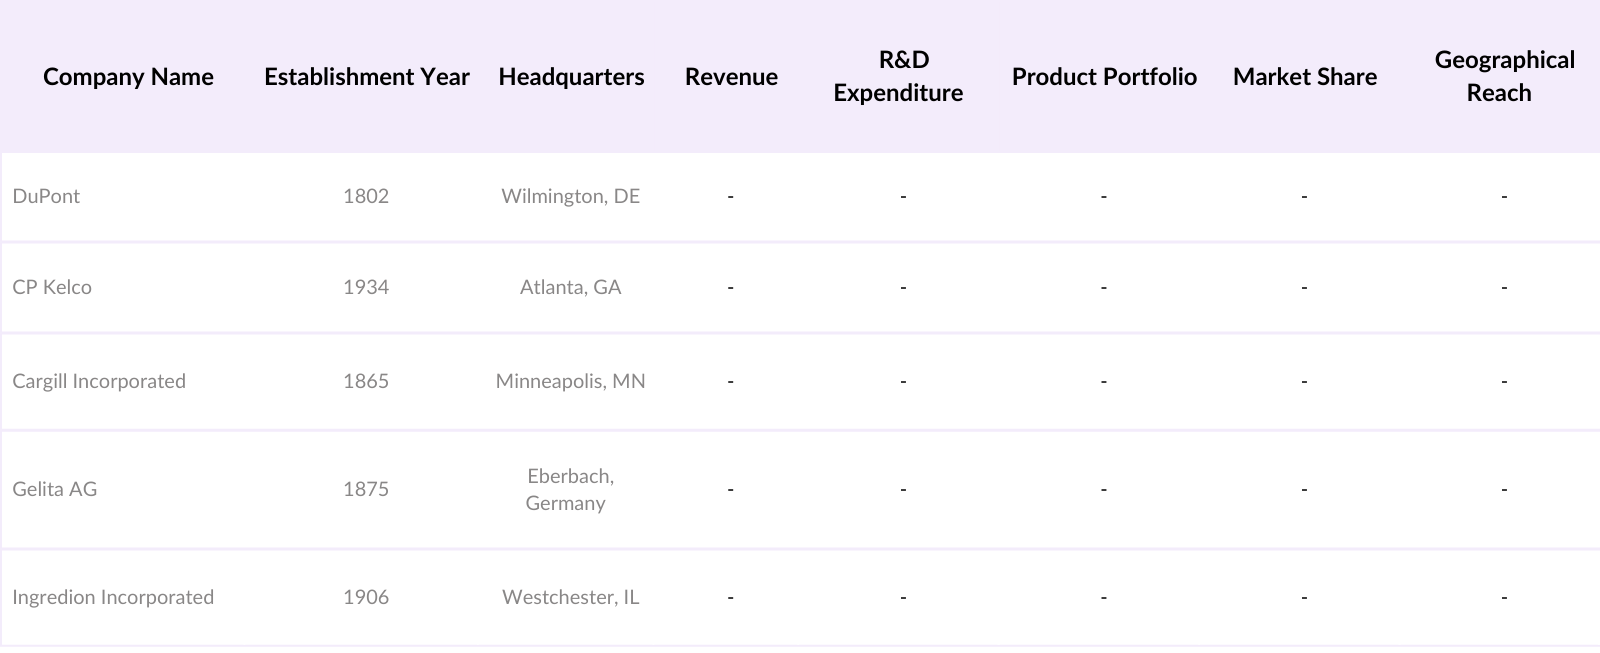This screenshot has width=1600, height=653.
Task: Click the Geographical Reach column header
Action: click(1503, 76)
